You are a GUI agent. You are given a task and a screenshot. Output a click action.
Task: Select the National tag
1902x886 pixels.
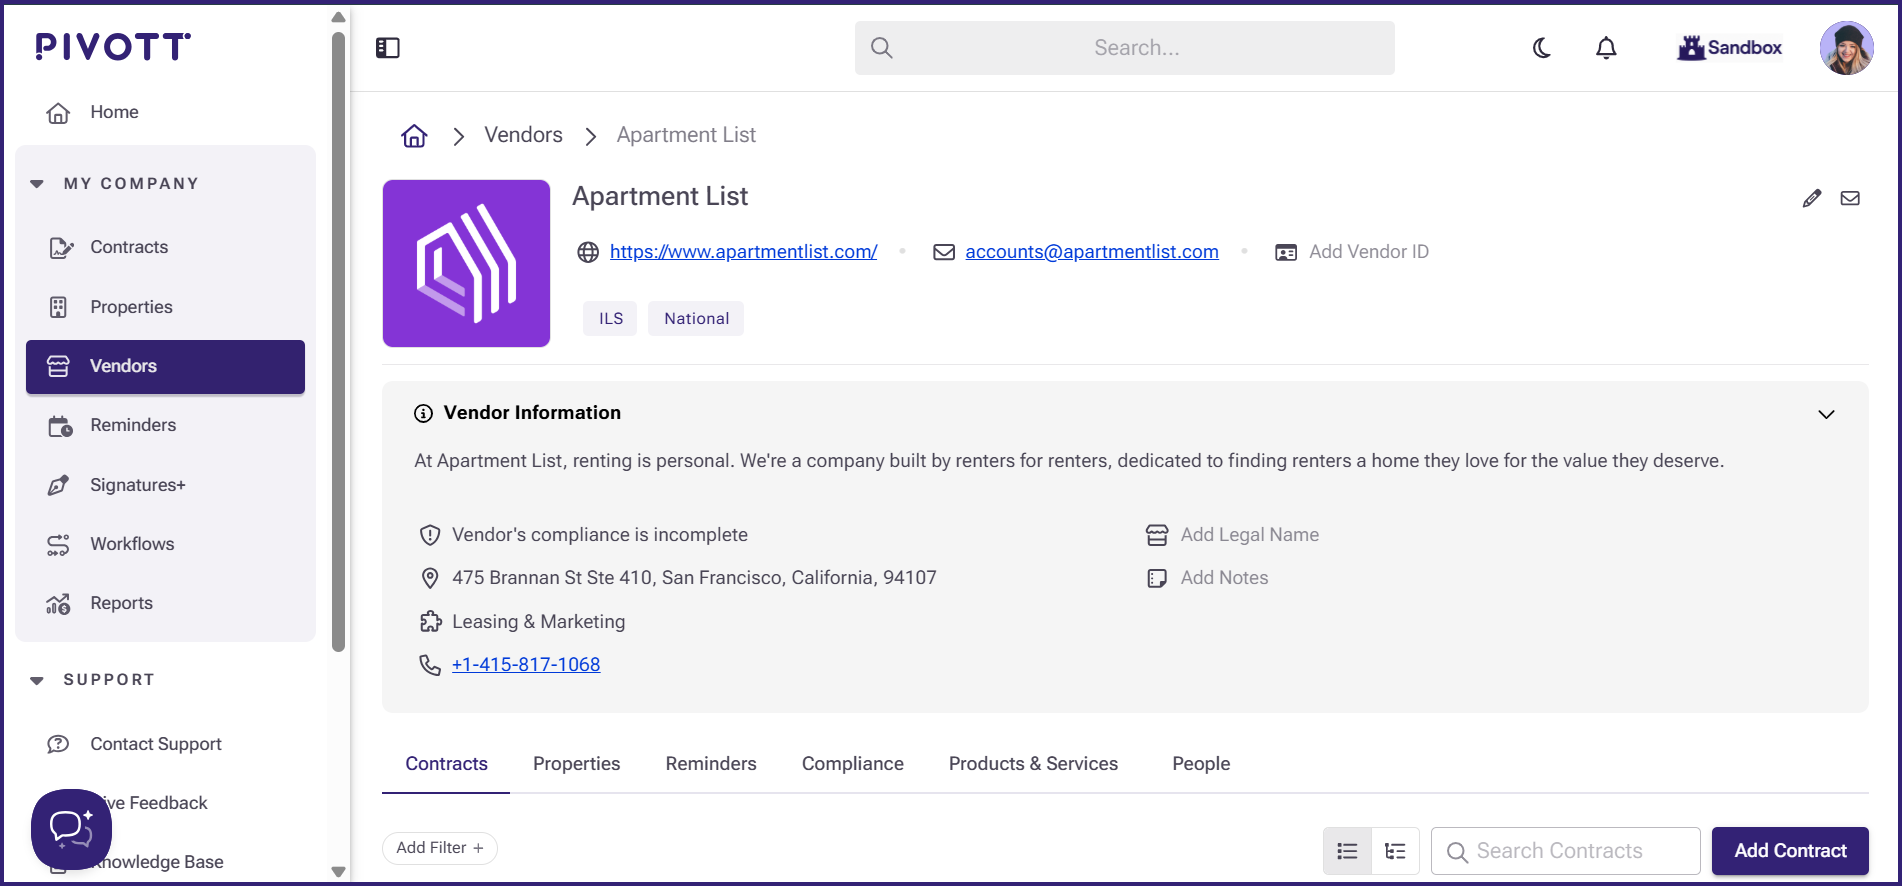[x=696, y=318]
